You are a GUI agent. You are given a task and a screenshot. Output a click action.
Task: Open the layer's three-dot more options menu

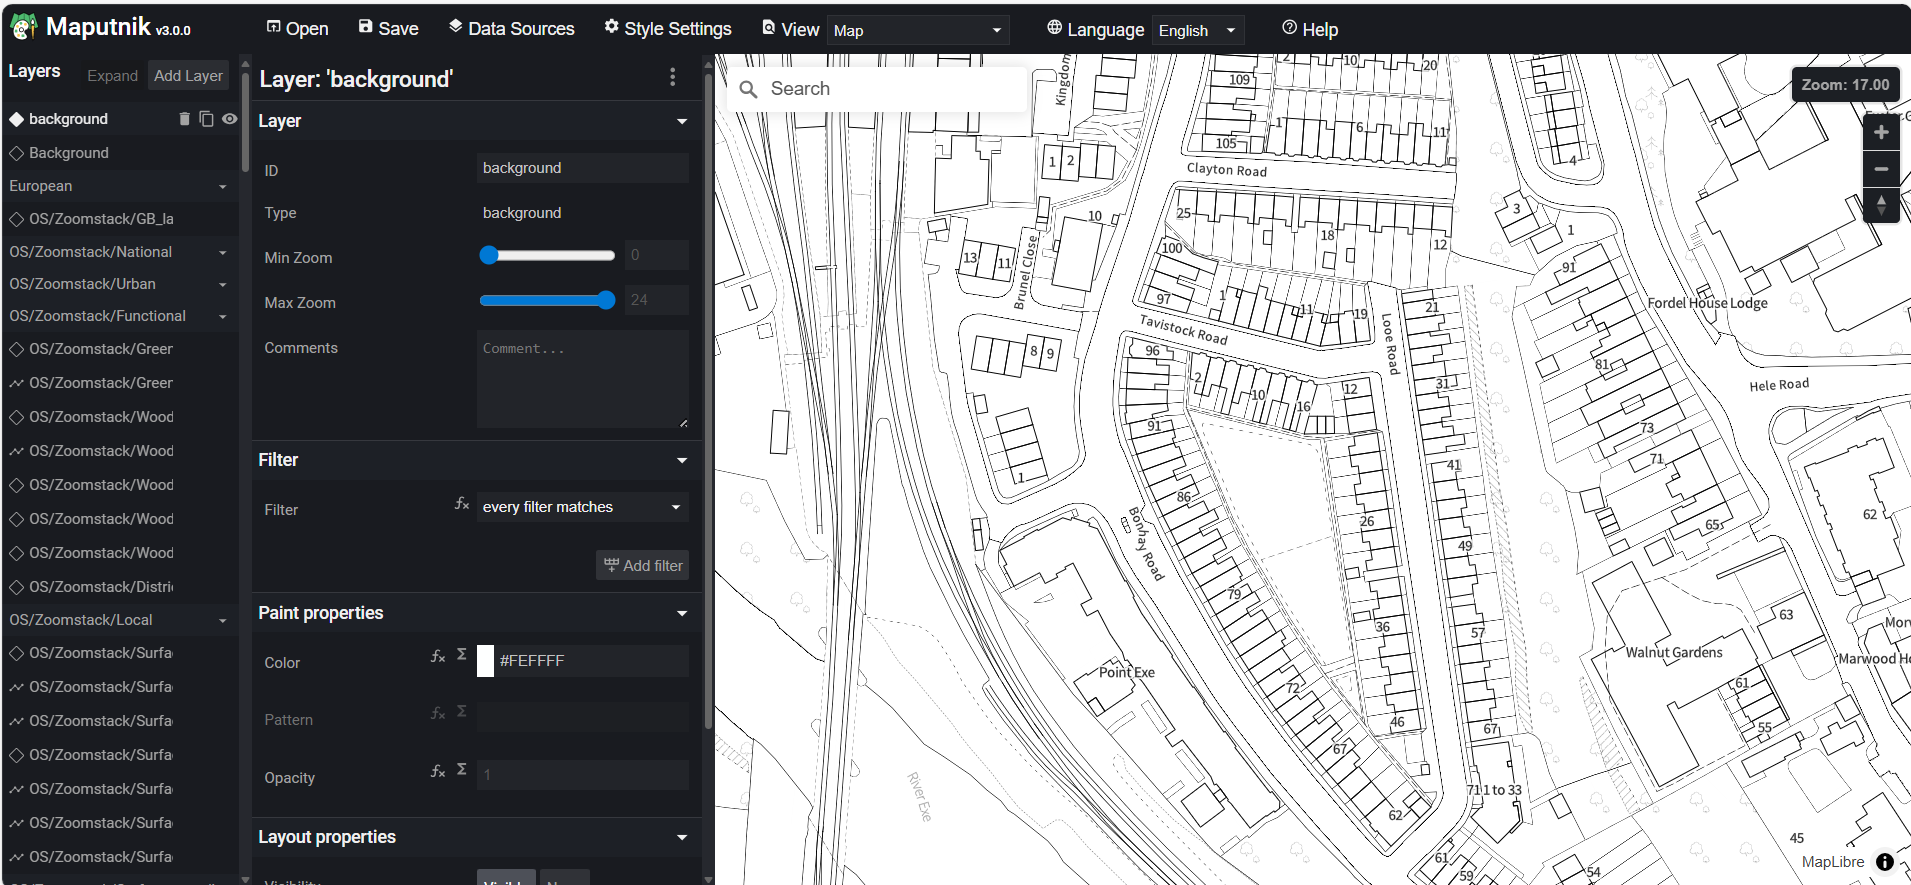pos(672,77)
